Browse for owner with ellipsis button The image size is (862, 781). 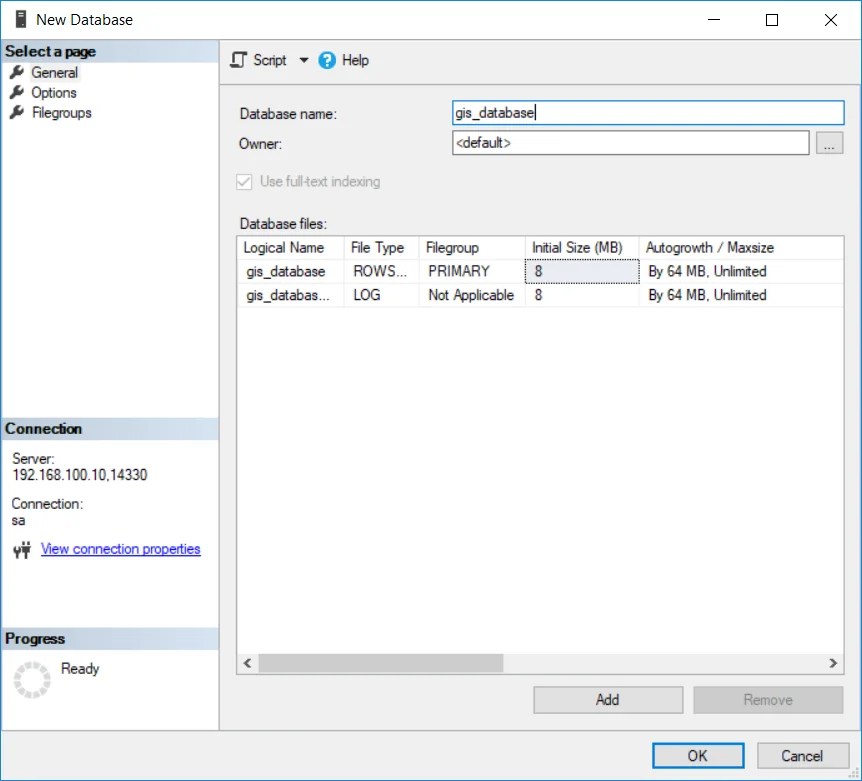pyautogui.click(x=830, y=143)
